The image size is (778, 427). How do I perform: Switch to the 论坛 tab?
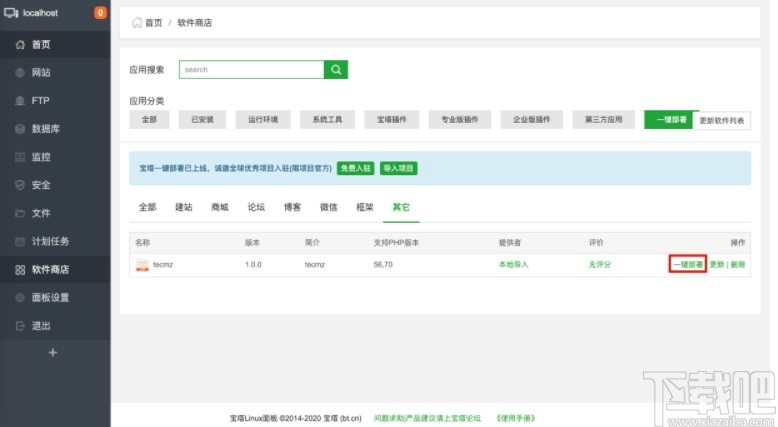256,207
